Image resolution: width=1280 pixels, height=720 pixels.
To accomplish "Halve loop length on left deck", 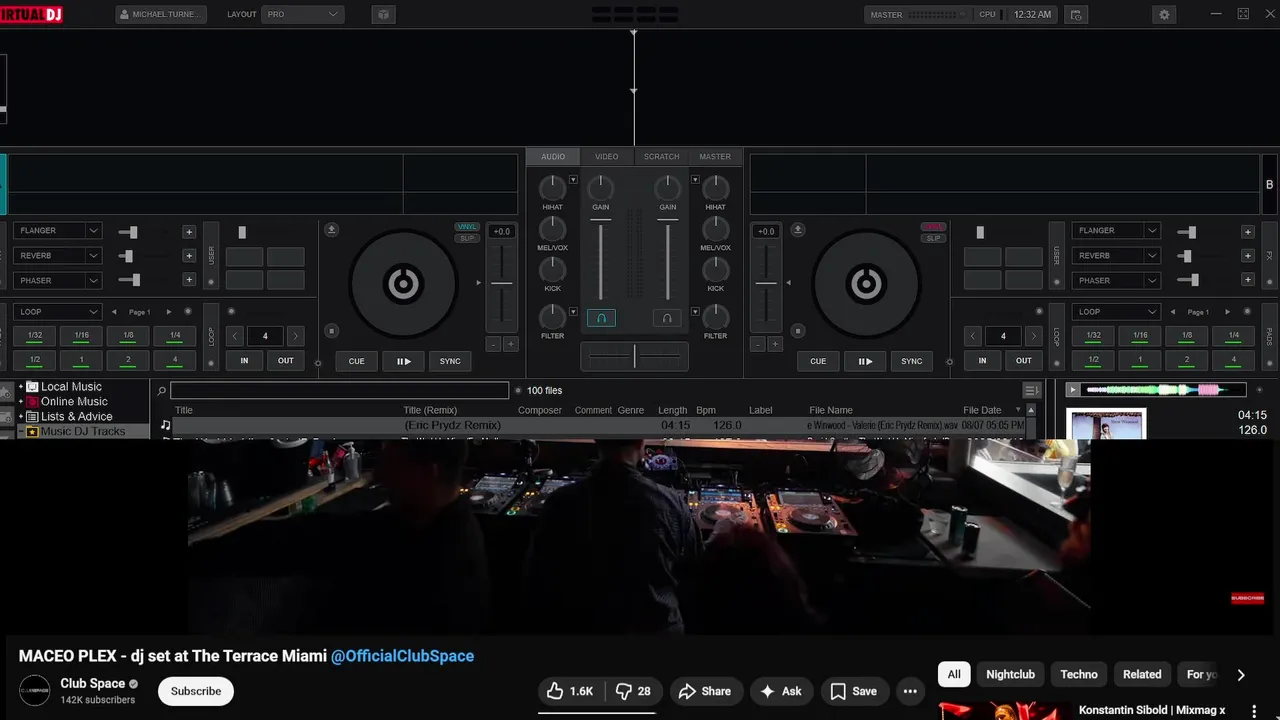I will point(235,336).
